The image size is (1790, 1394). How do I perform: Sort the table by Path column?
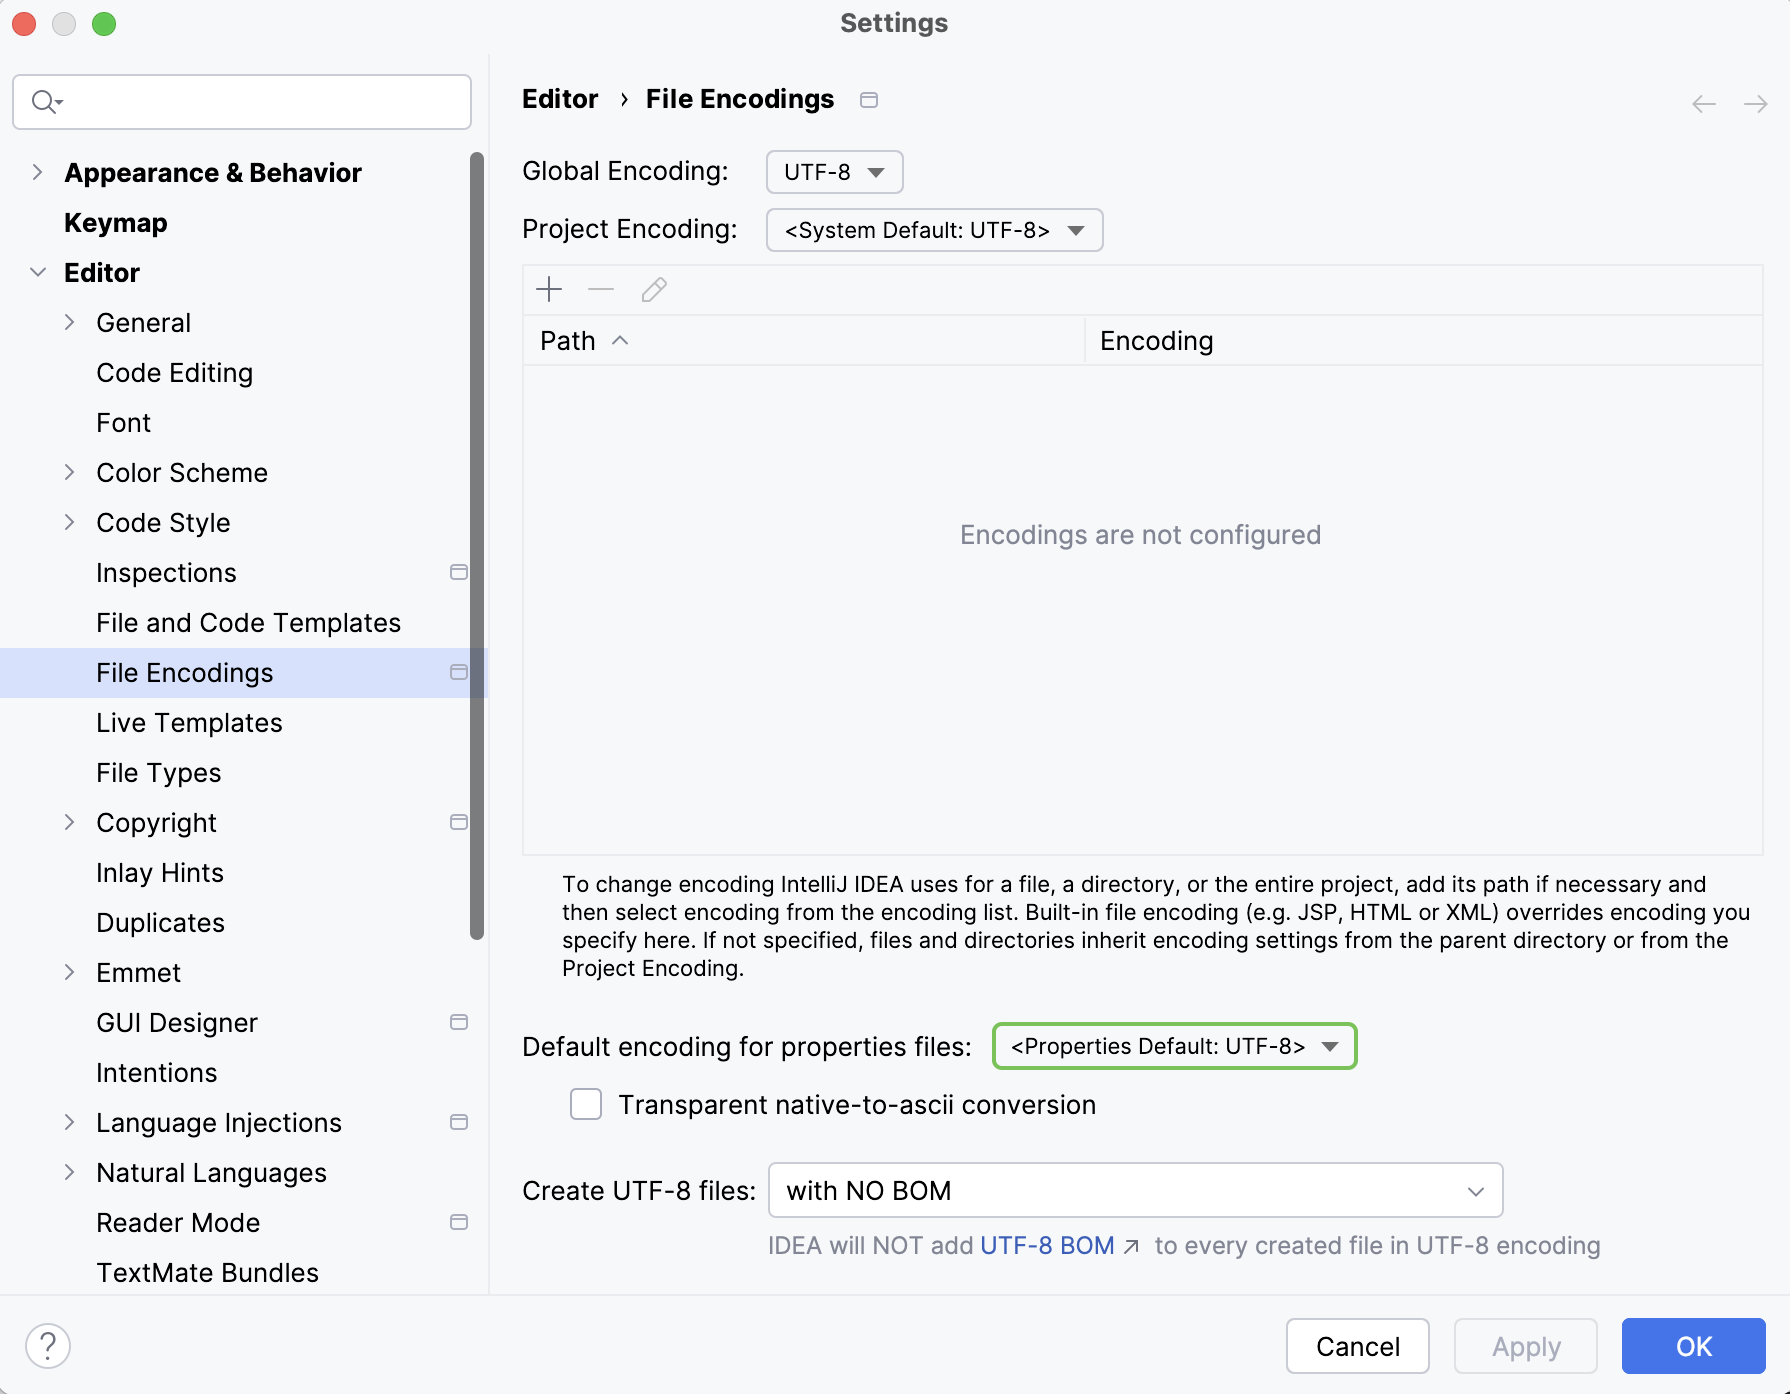[568, 341]
